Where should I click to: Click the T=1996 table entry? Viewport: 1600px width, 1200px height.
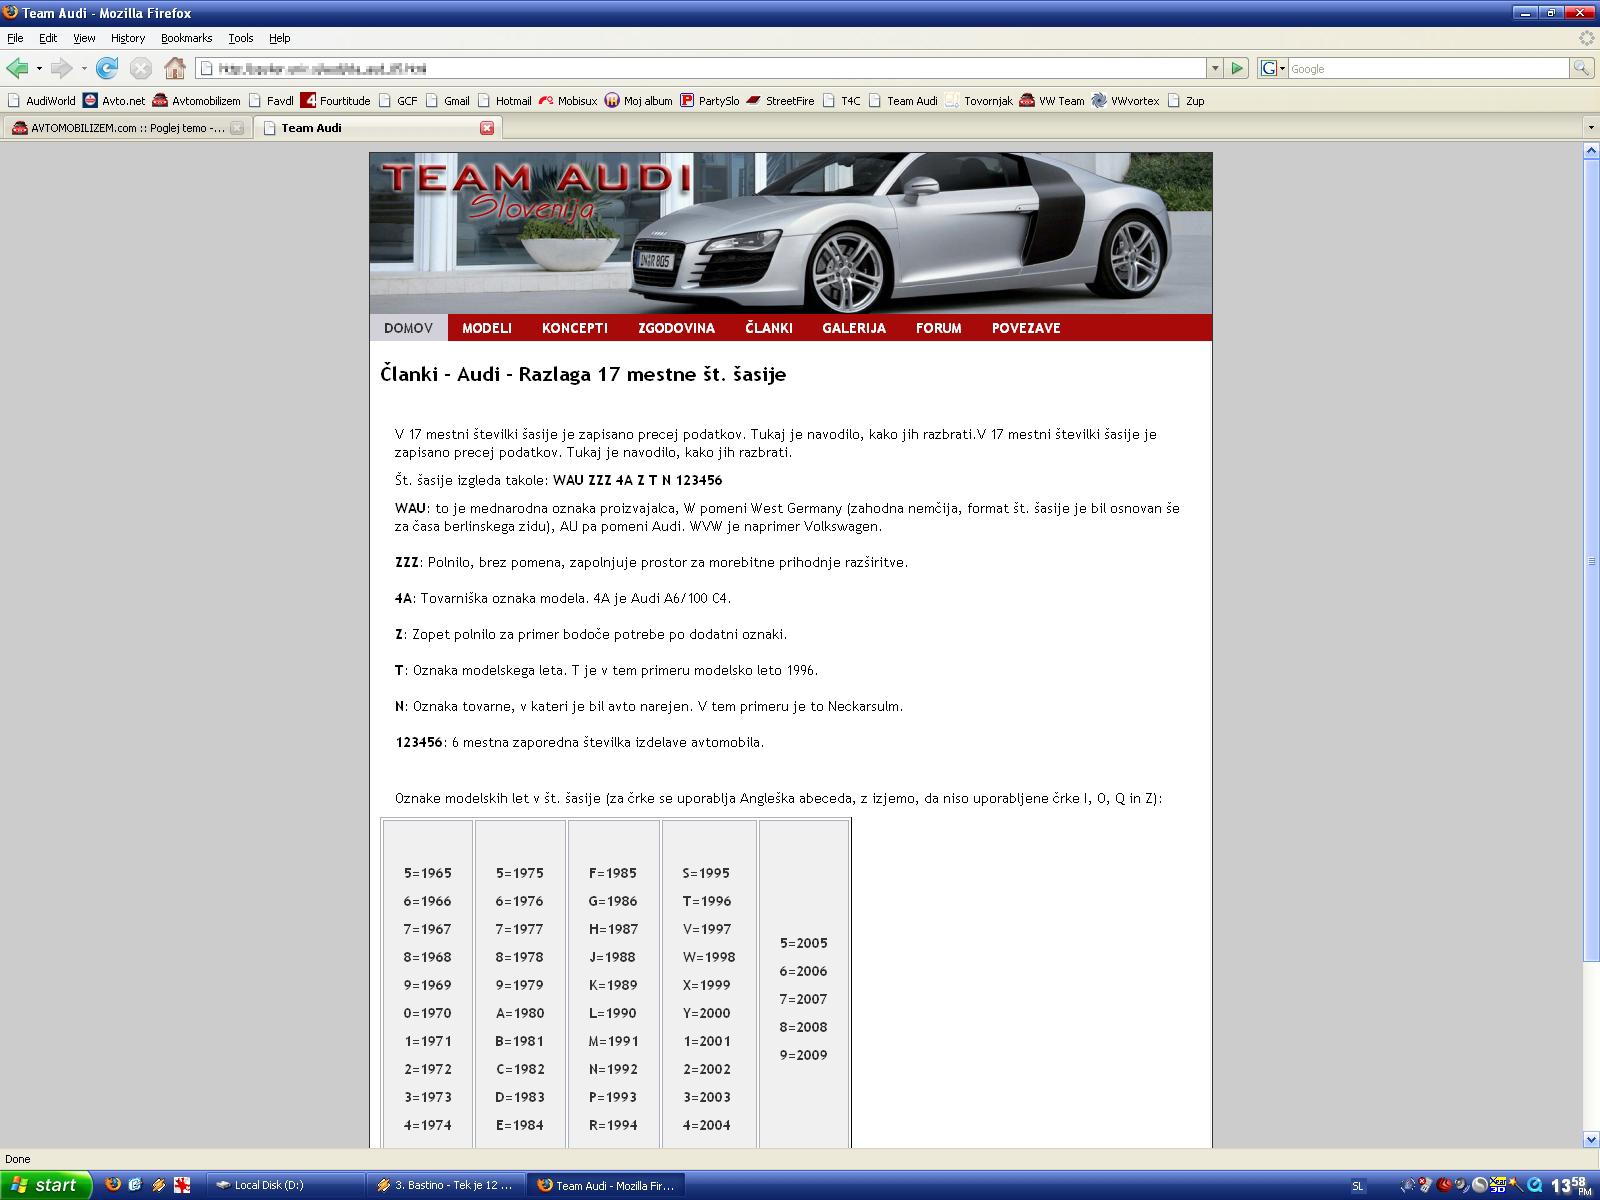(707, 901)
